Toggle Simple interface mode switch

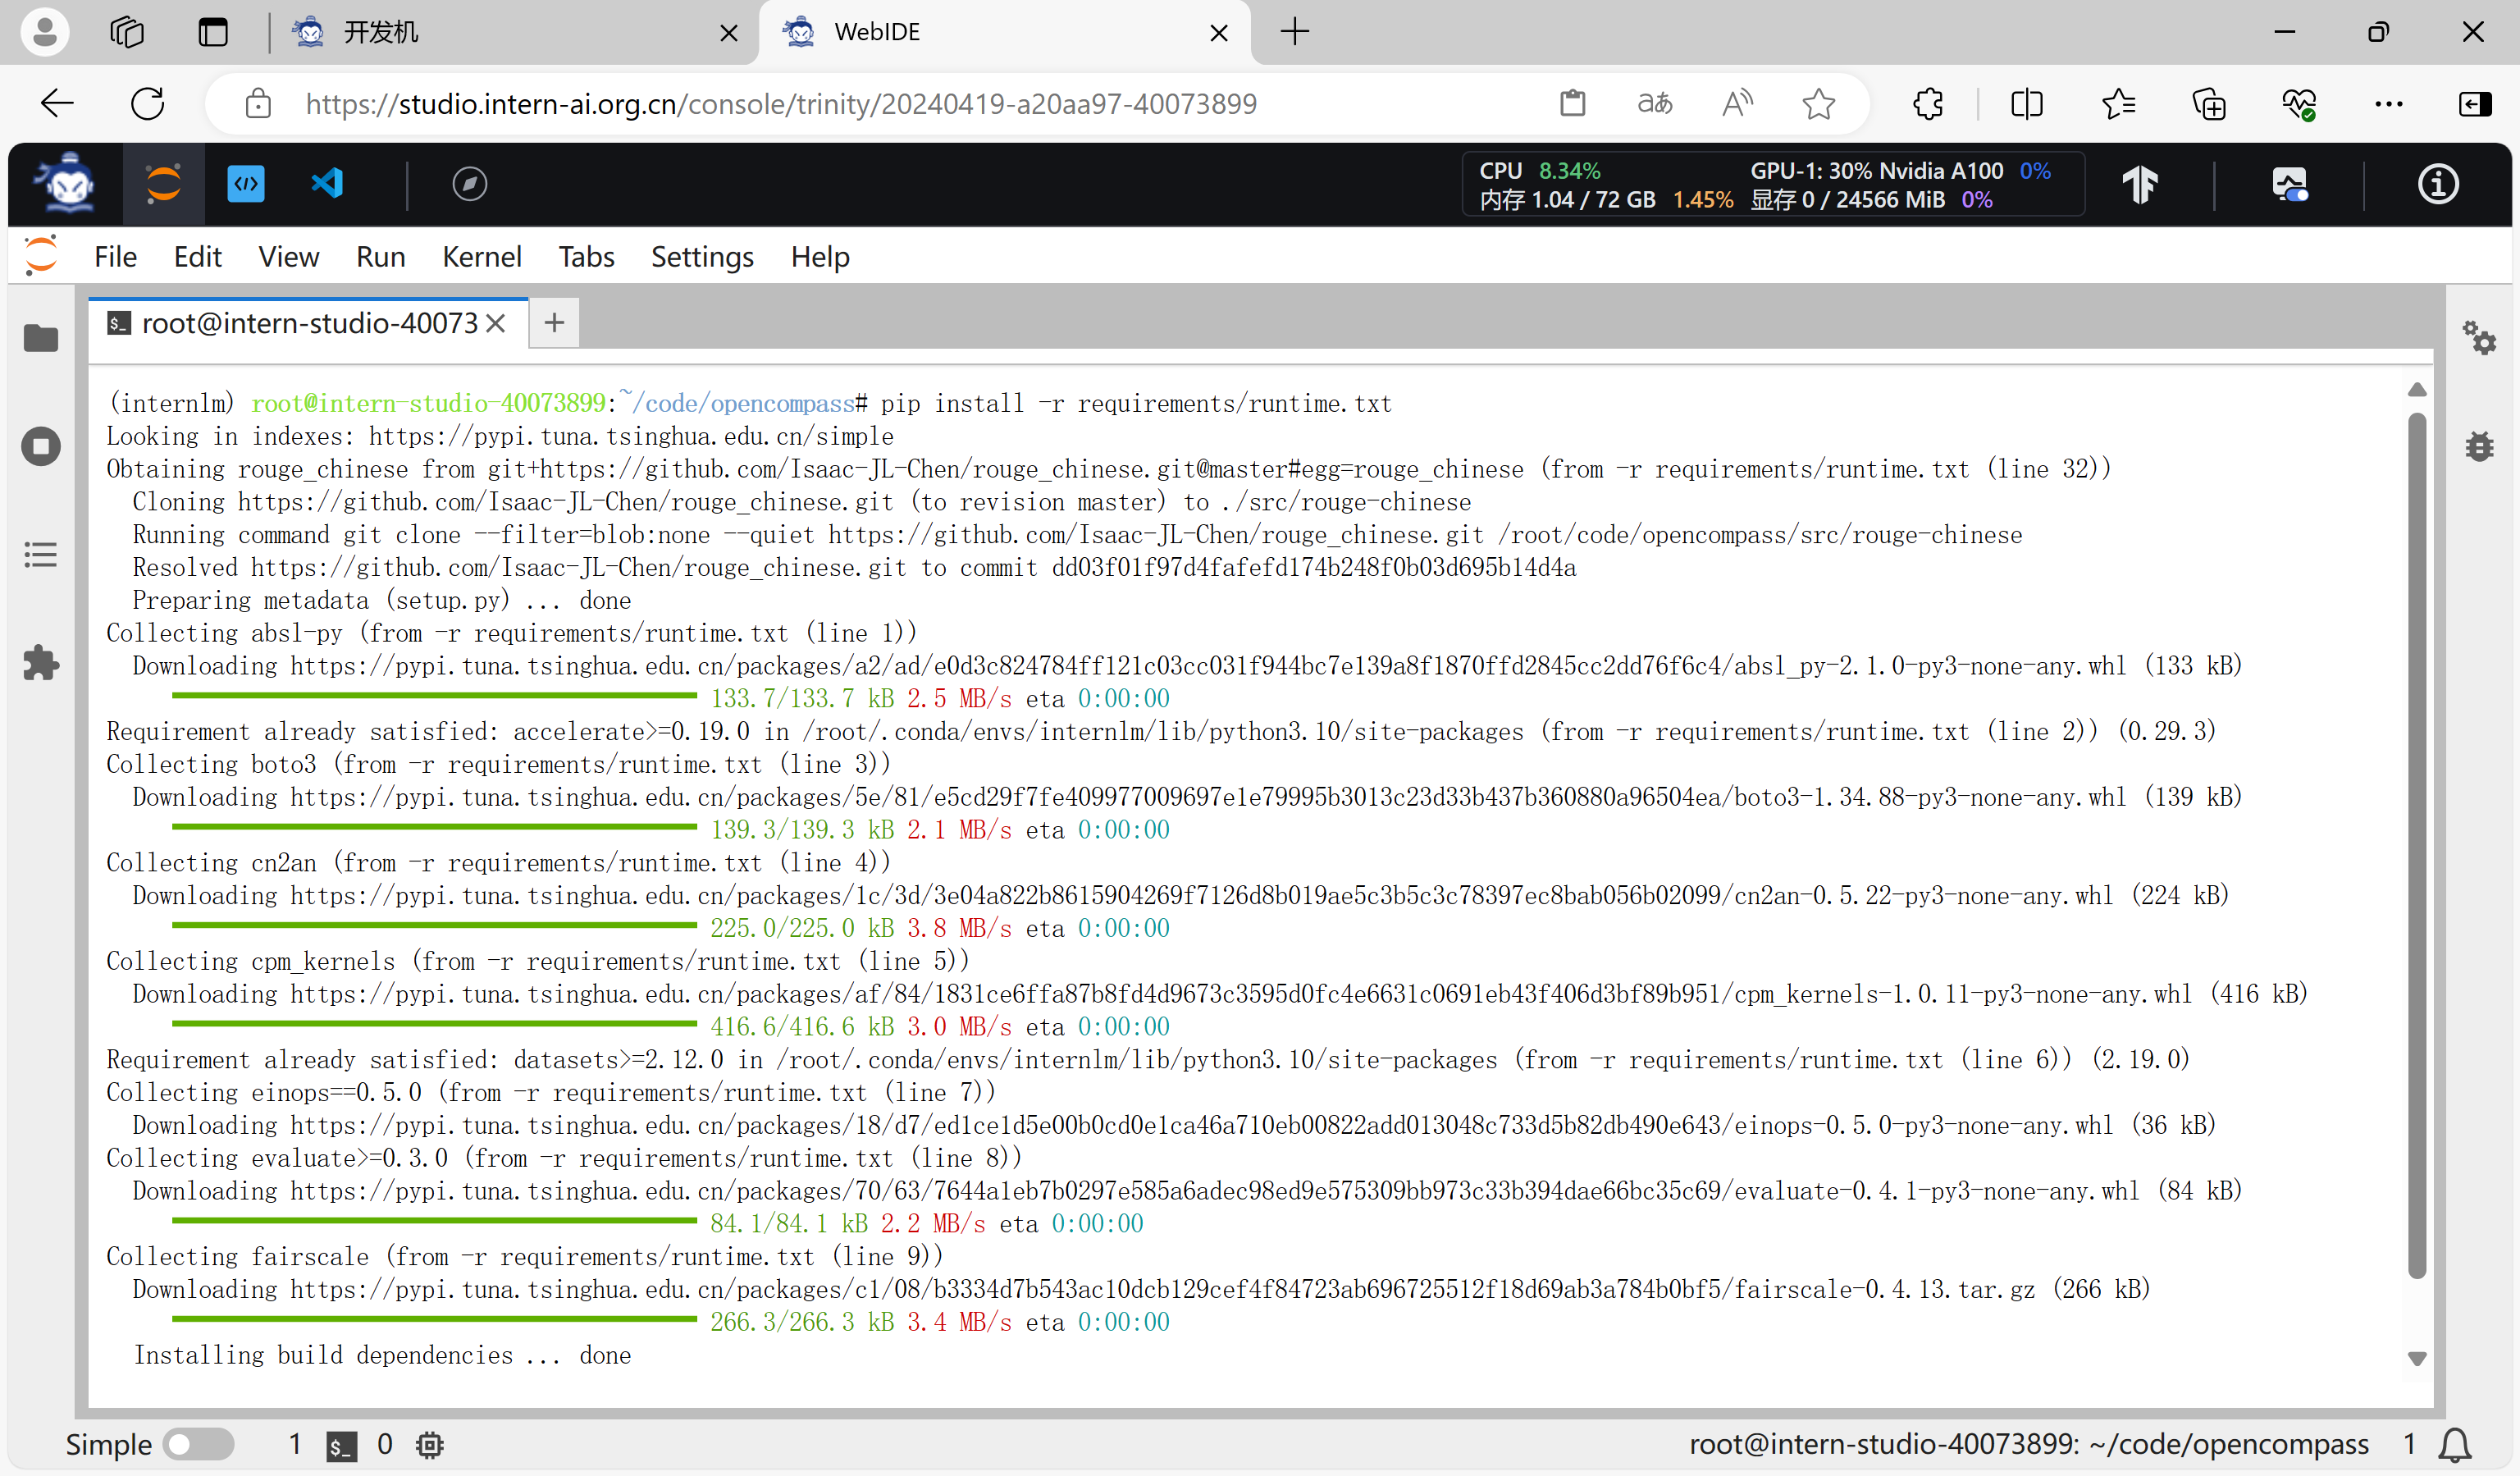coord(199,1444)
